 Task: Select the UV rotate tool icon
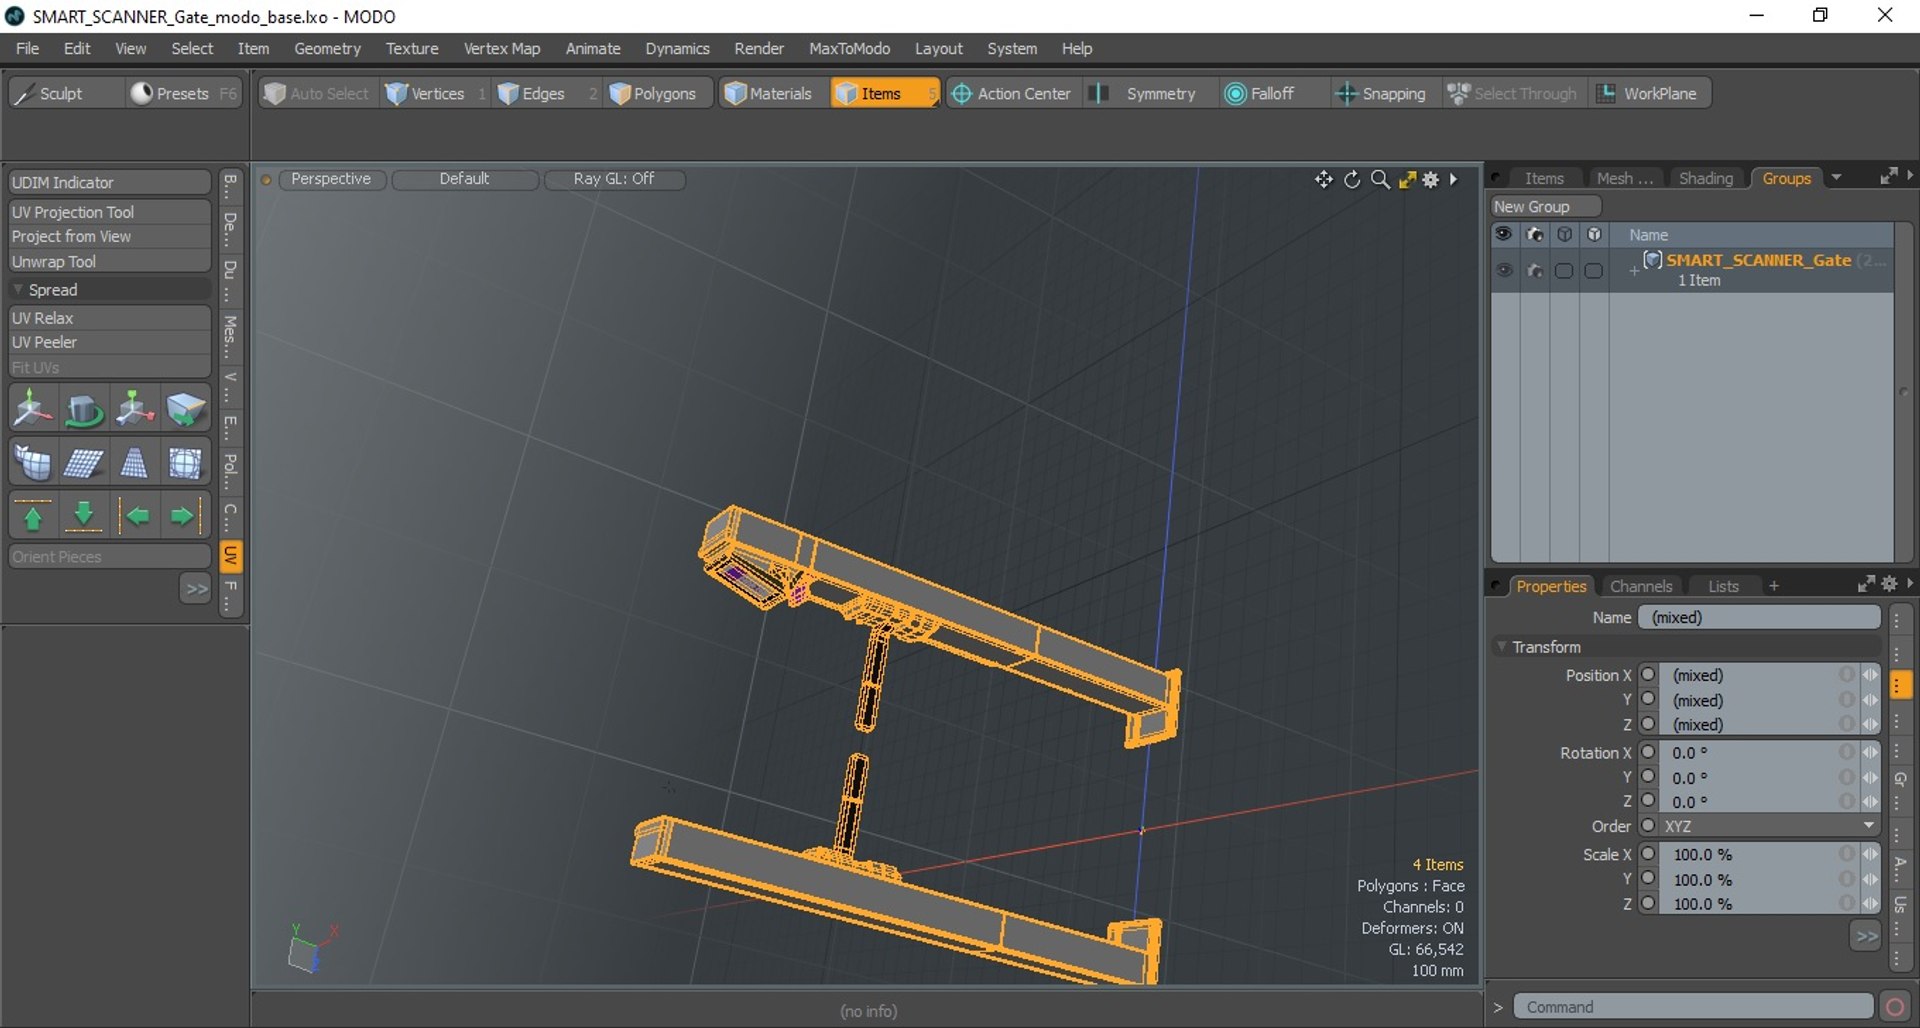(x=84, y=409)
